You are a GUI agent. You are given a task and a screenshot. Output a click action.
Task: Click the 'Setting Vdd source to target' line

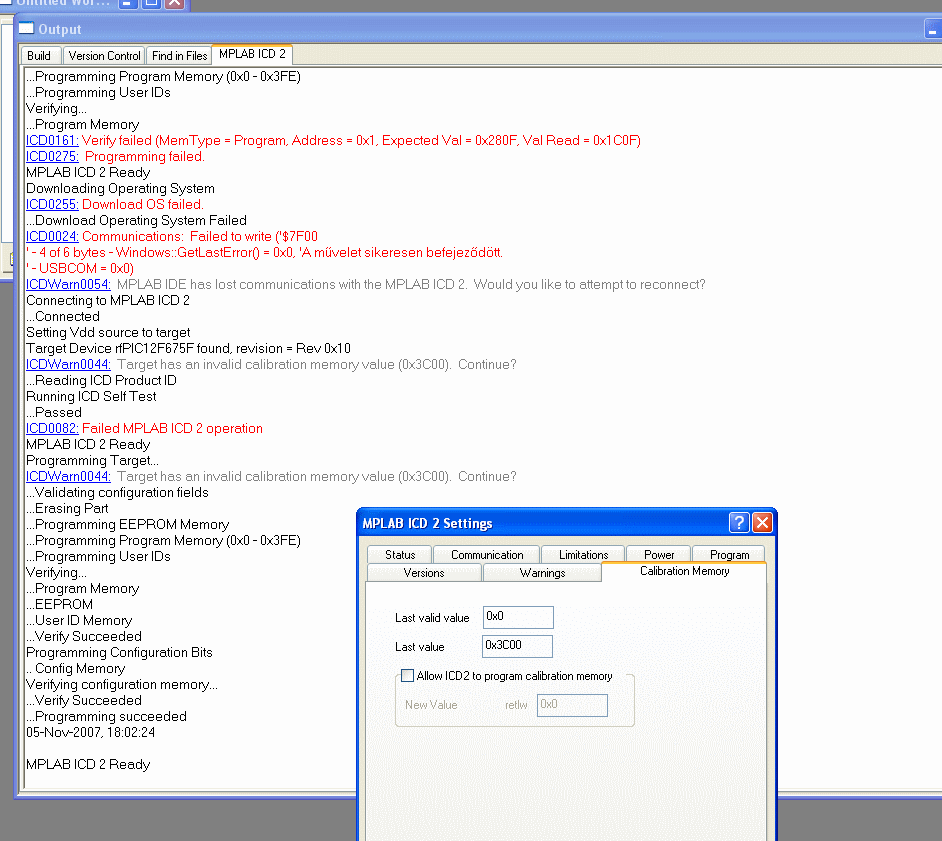coord(108,332)
